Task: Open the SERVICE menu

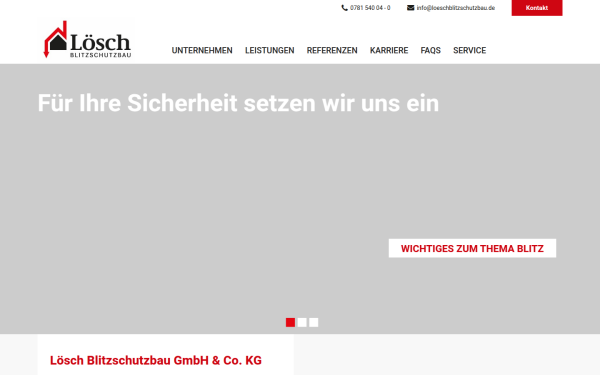Action: (470, 51)
